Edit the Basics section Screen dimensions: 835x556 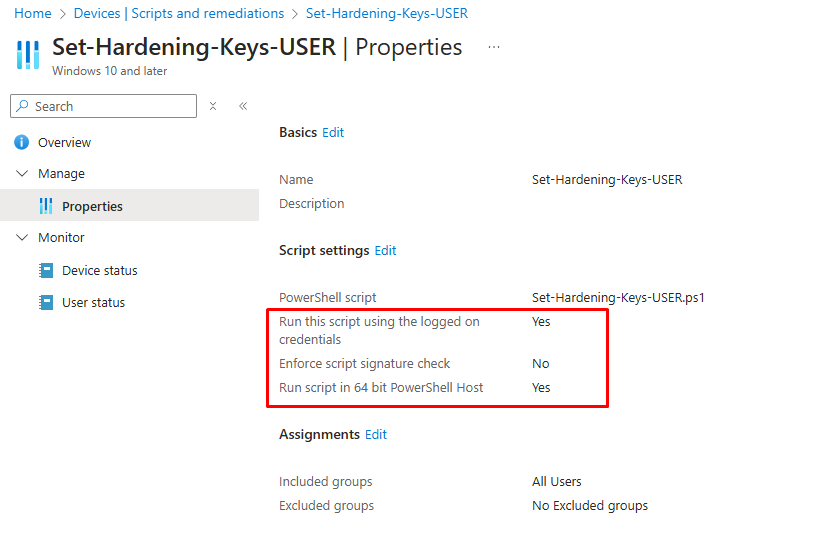(333, 133)
